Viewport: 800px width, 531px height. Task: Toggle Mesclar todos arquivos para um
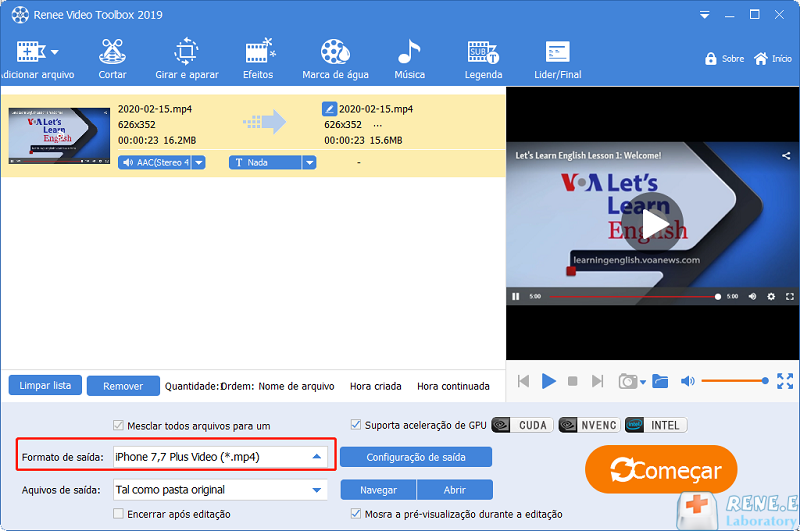pos(118,425)
